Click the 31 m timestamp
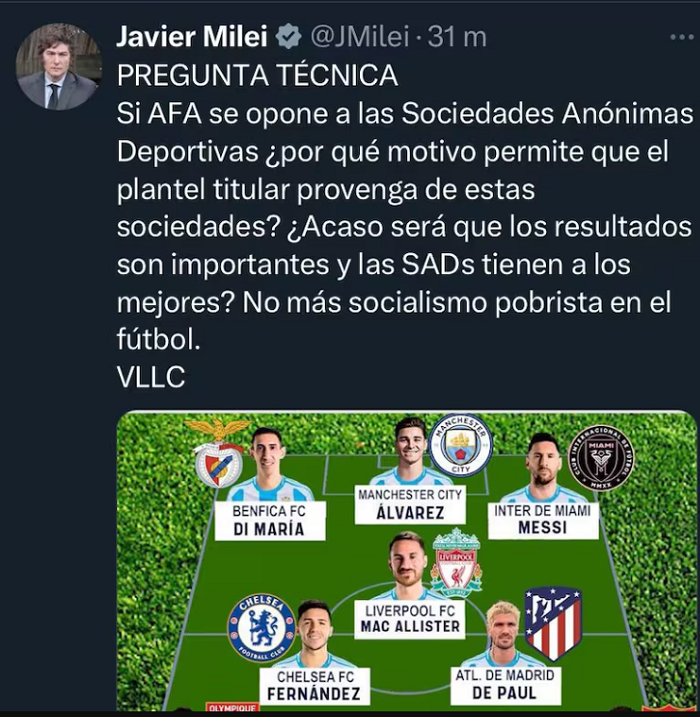700x717 pixels. [x=457, y=37]
